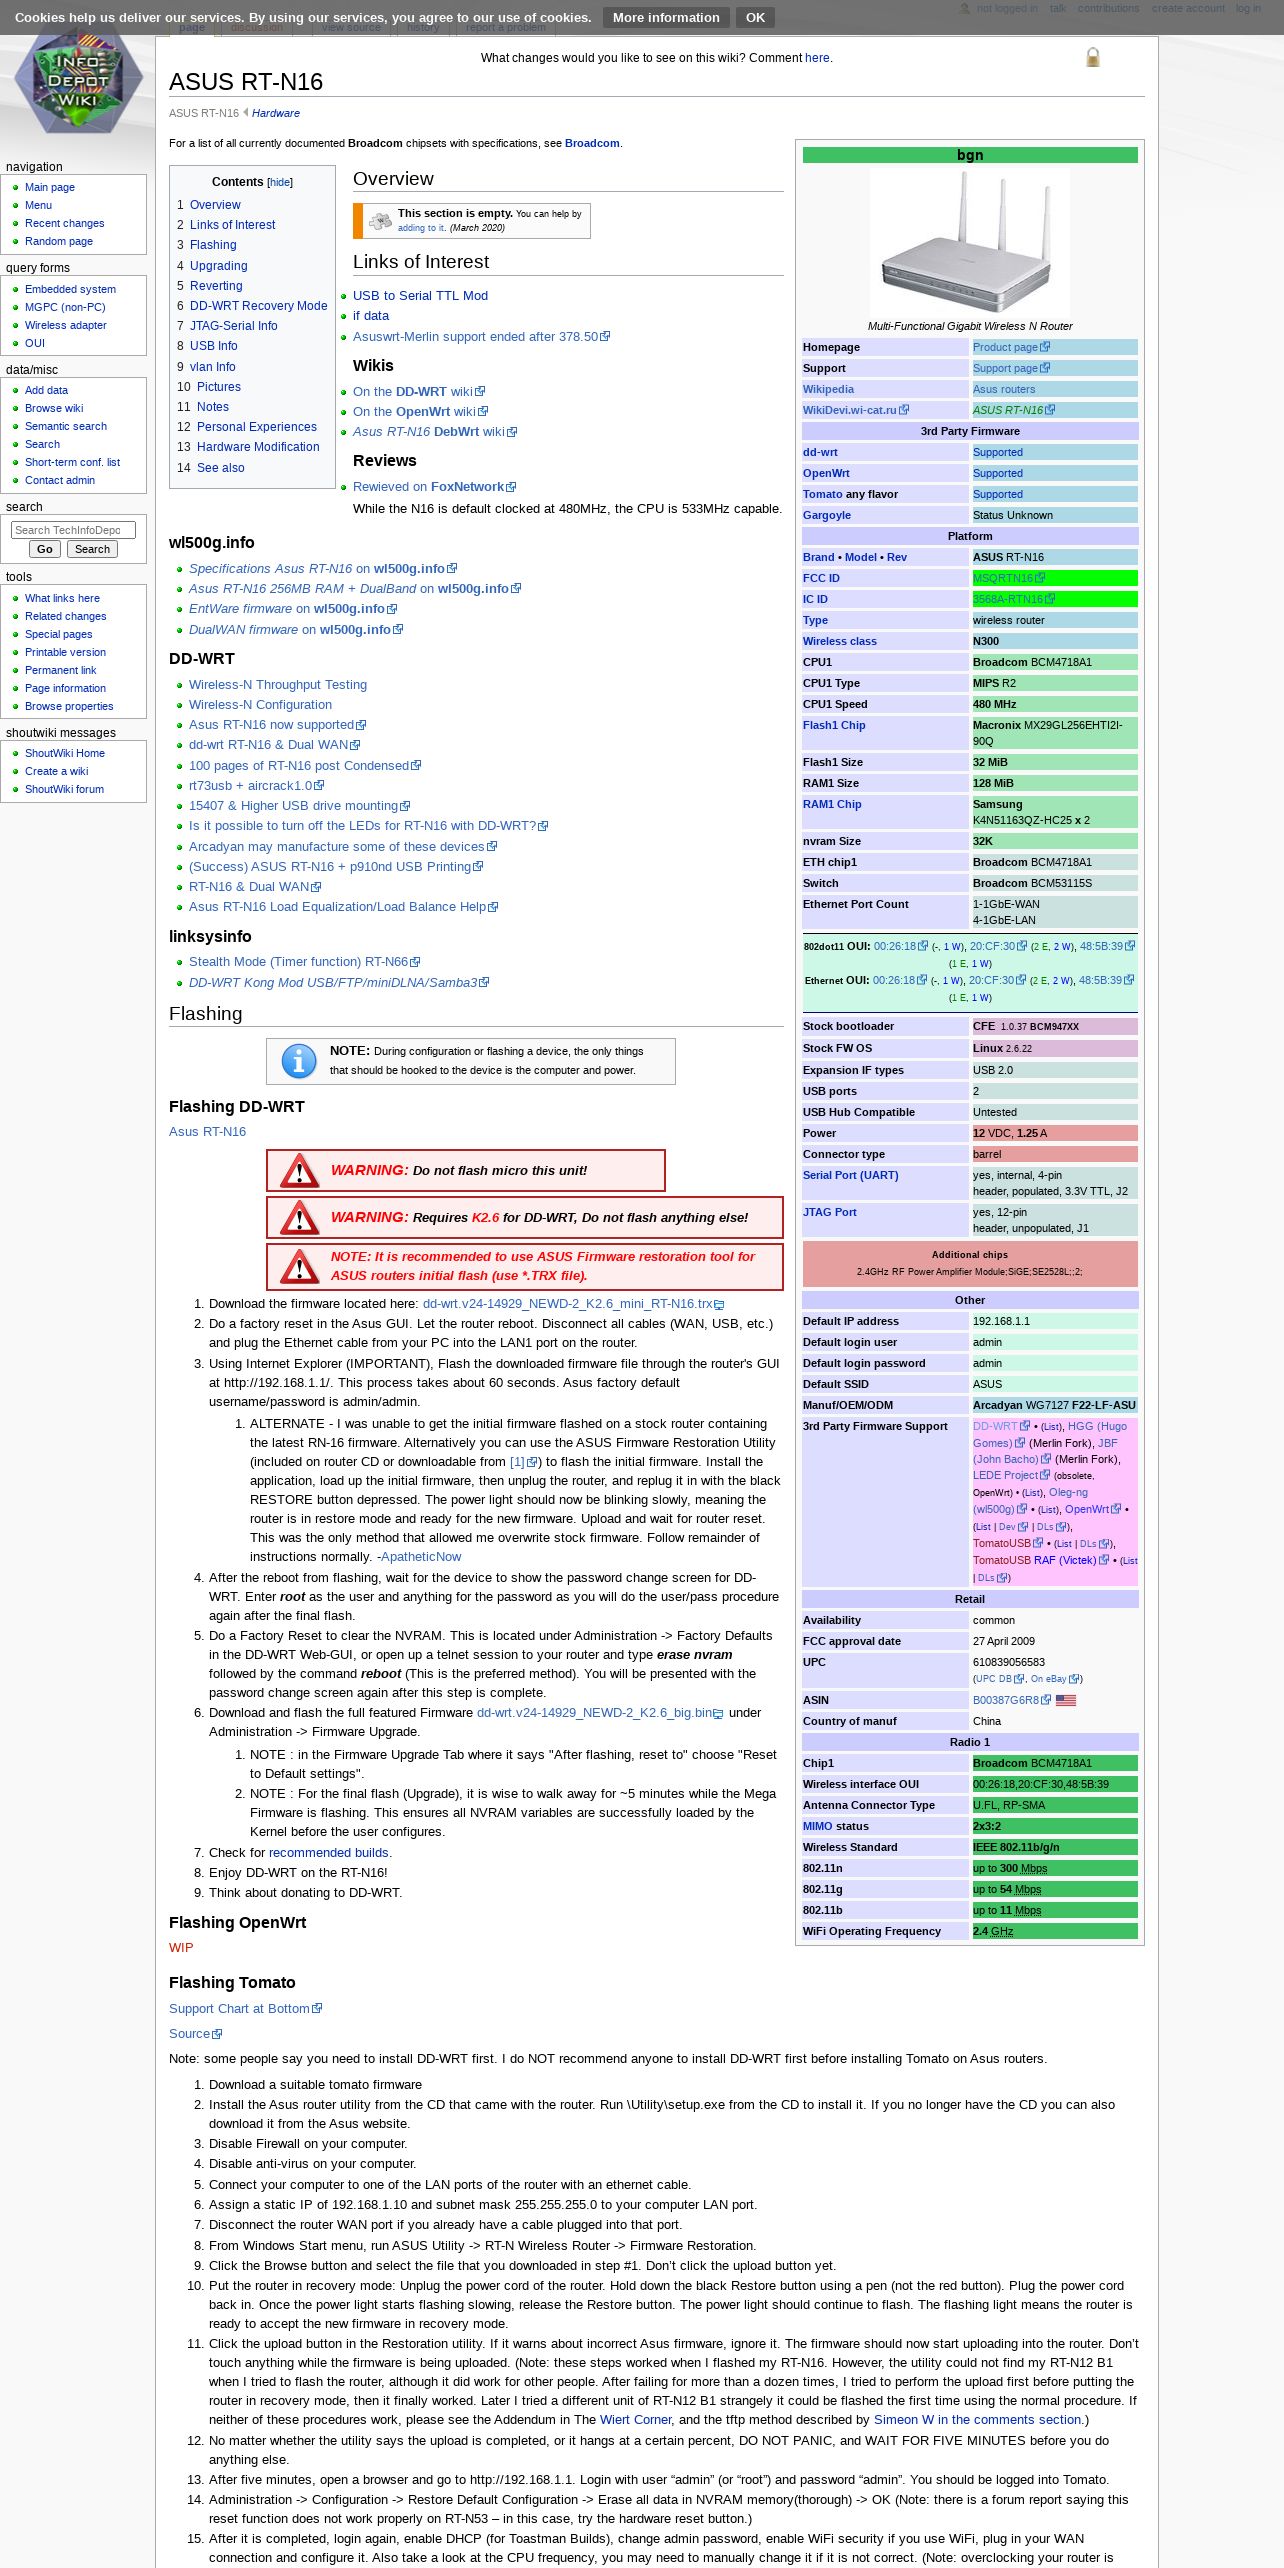Open Printable version link
1284x2568 pixels.
click(x=65, y=652)
